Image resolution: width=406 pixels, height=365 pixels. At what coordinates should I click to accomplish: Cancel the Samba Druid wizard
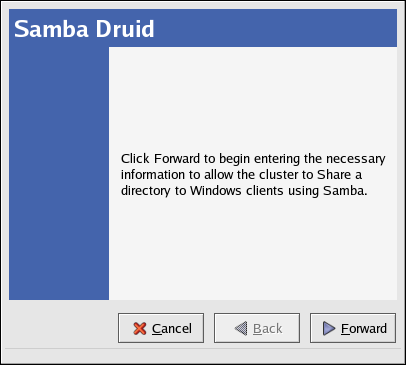coord(161,328)
